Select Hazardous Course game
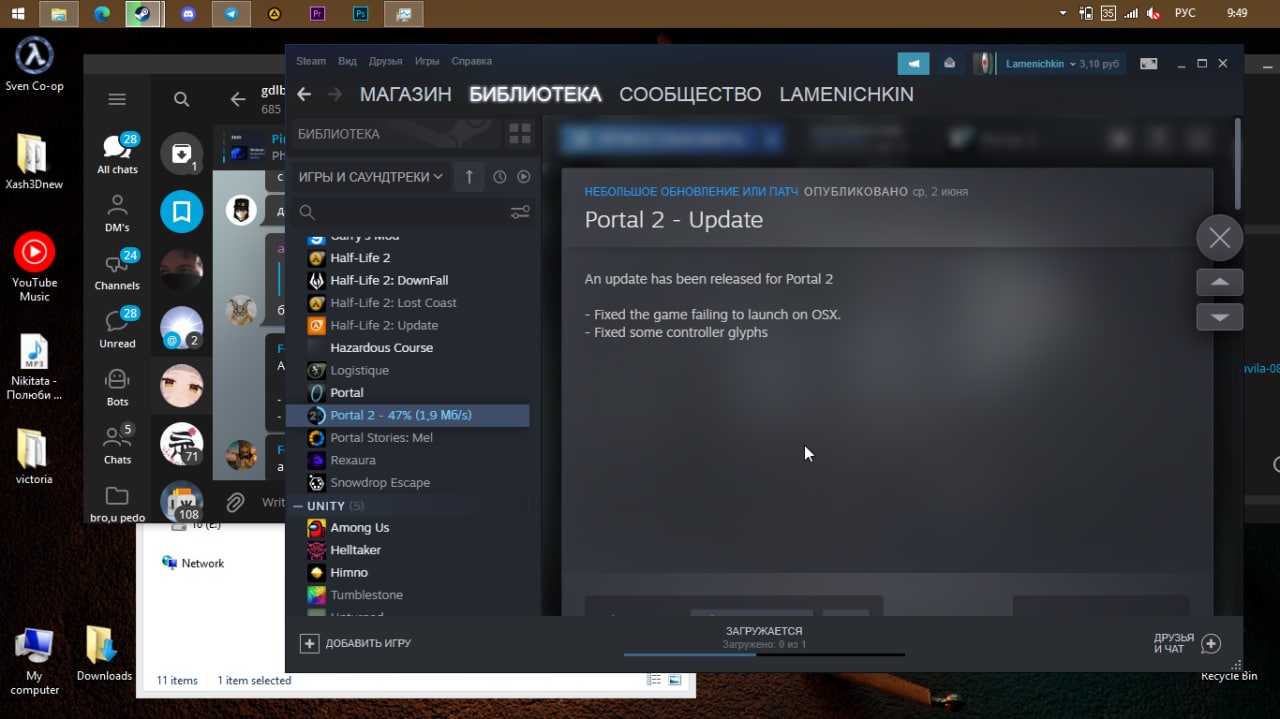 tap(381, 348)
